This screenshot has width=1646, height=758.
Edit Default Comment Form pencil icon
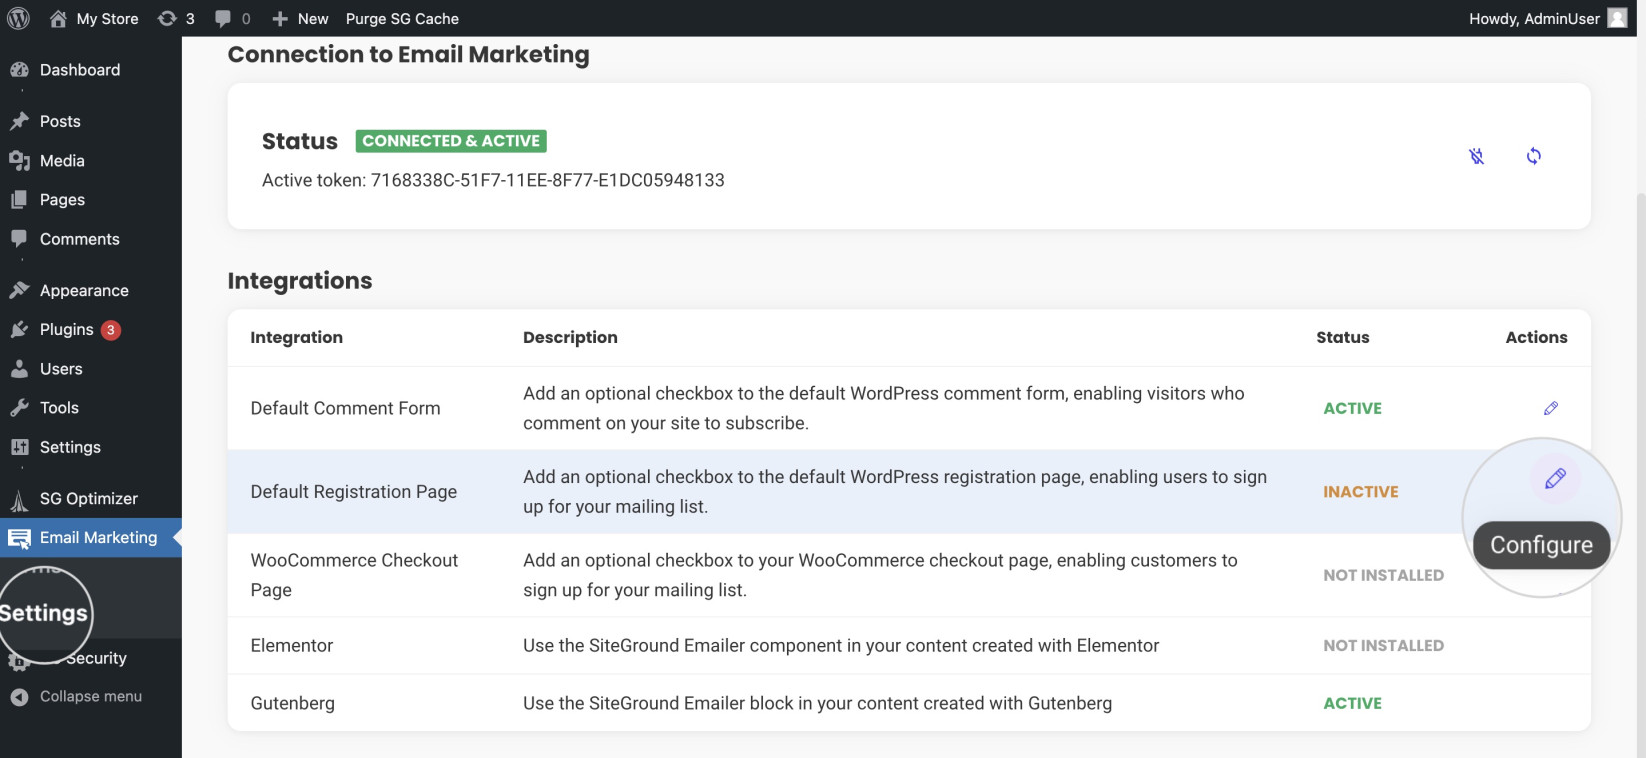click(x=1551, y=408)
